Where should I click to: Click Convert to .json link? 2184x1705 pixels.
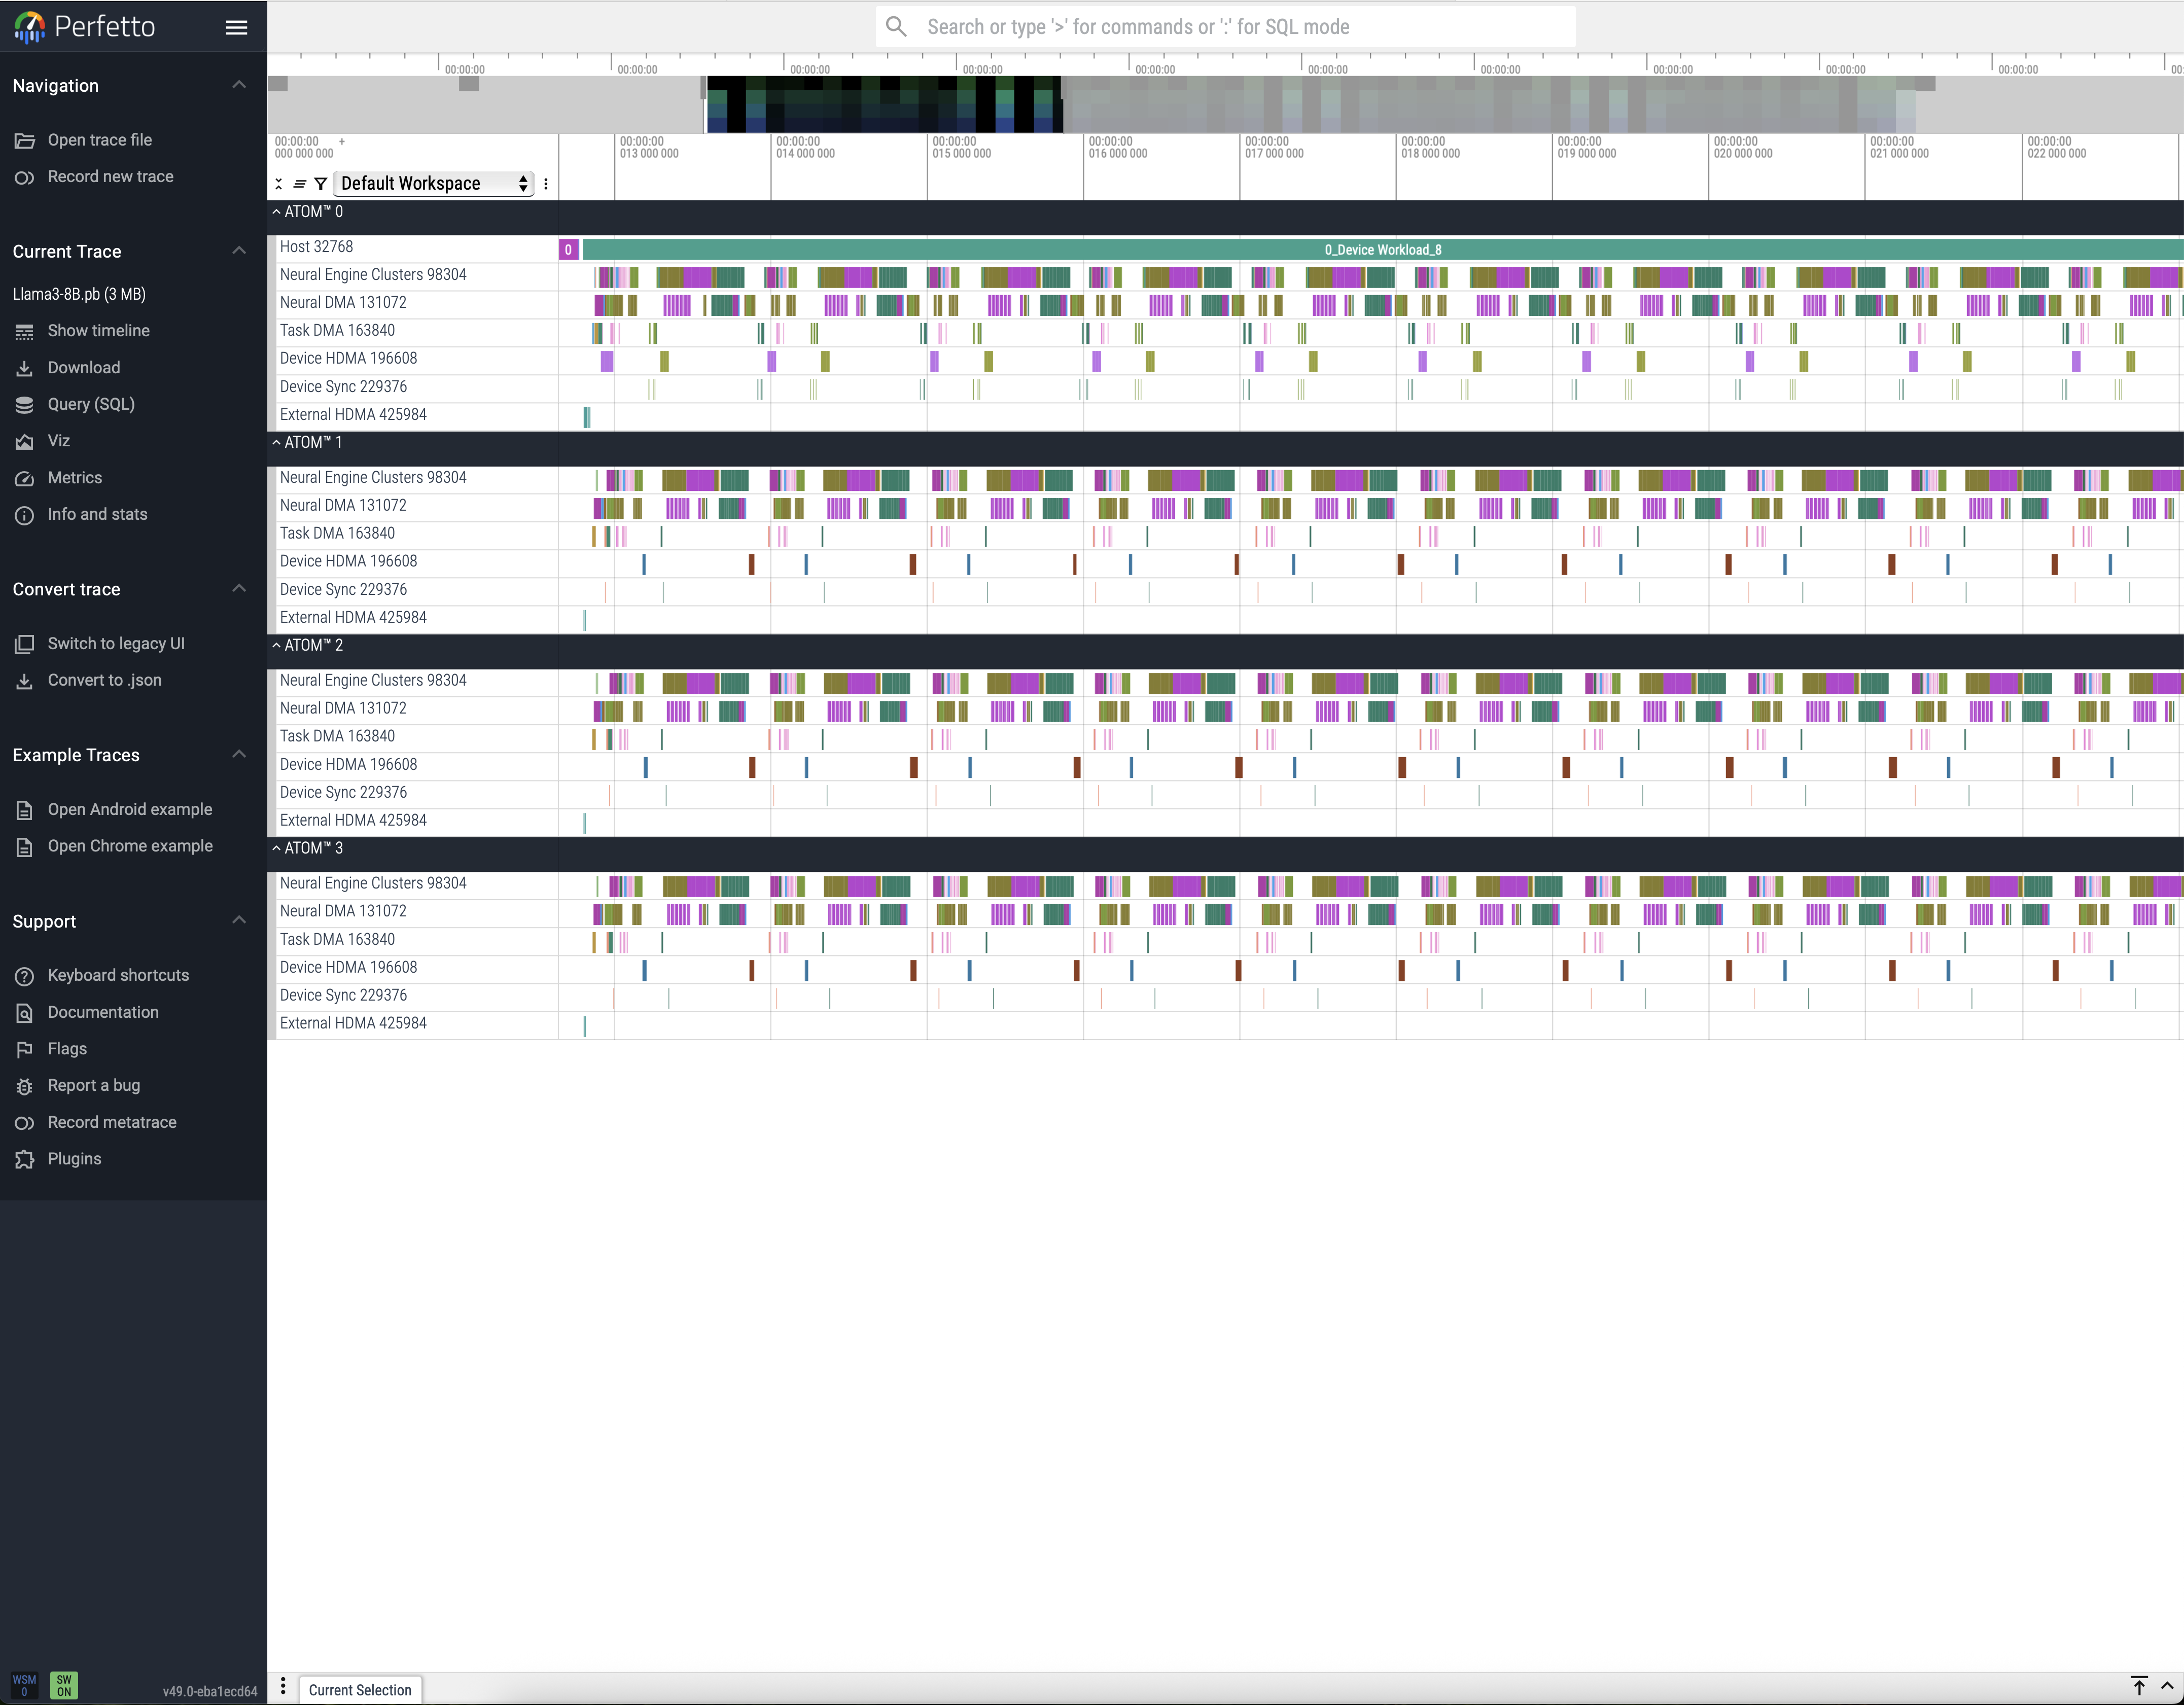tap(104, 680)
